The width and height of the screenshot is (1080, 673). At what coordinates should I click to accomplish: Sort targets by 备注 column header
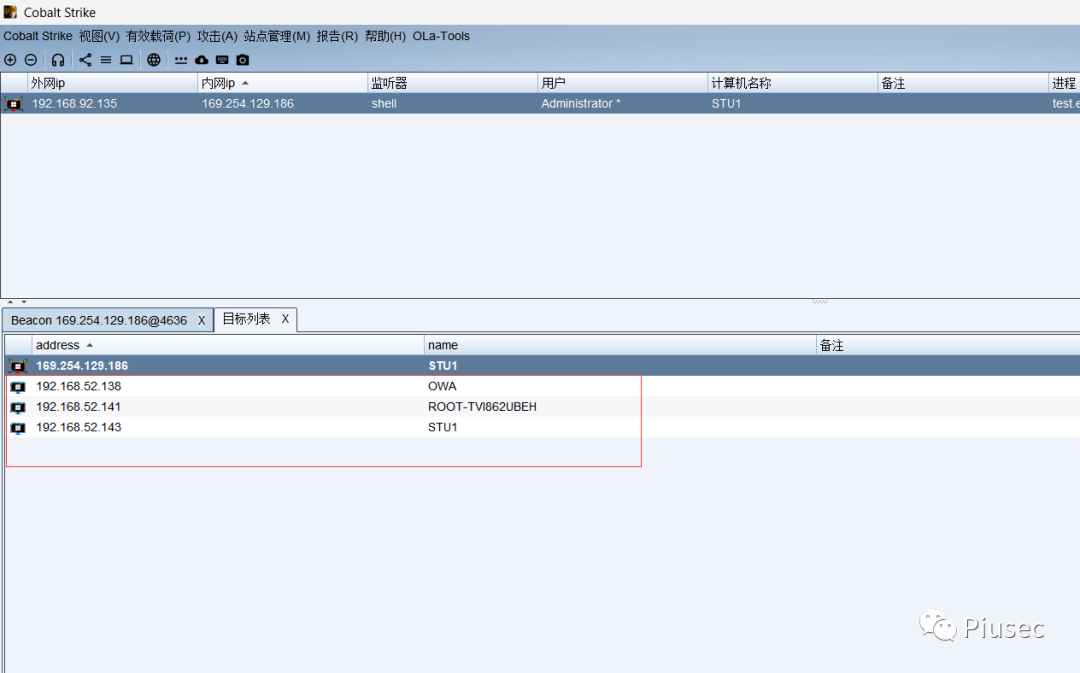click(948, 345)
